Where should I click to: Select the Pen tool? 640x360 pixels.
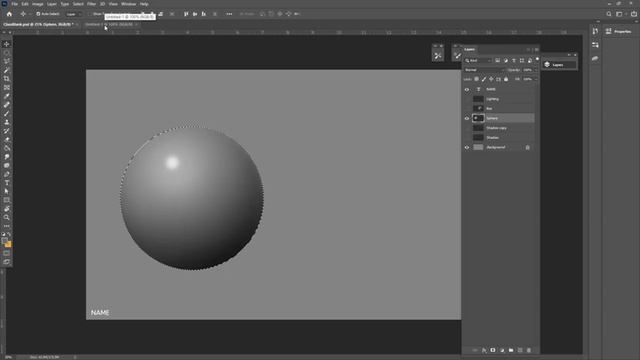click(x=7, y=174)
